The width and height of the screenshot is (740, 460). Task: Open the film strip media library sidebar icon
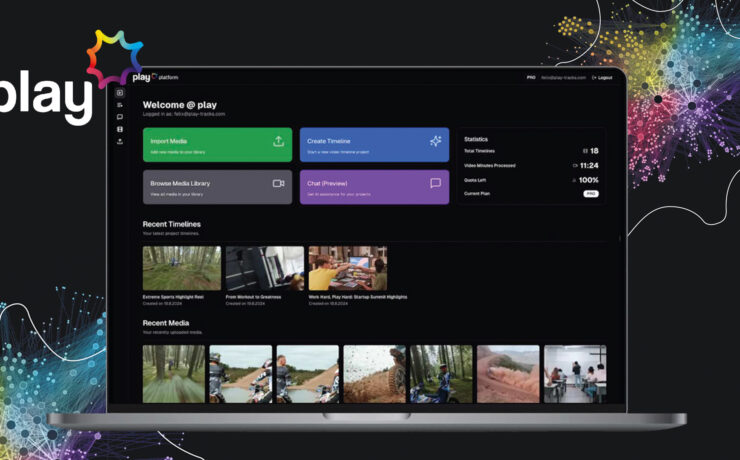[120, 129]
